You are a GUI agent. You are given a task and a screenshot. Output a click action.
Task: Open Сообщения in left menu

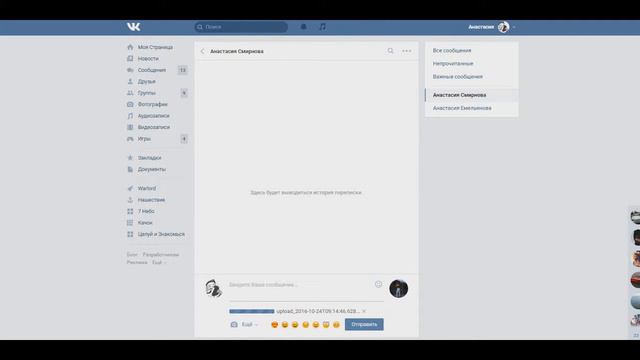coord(152,70)
